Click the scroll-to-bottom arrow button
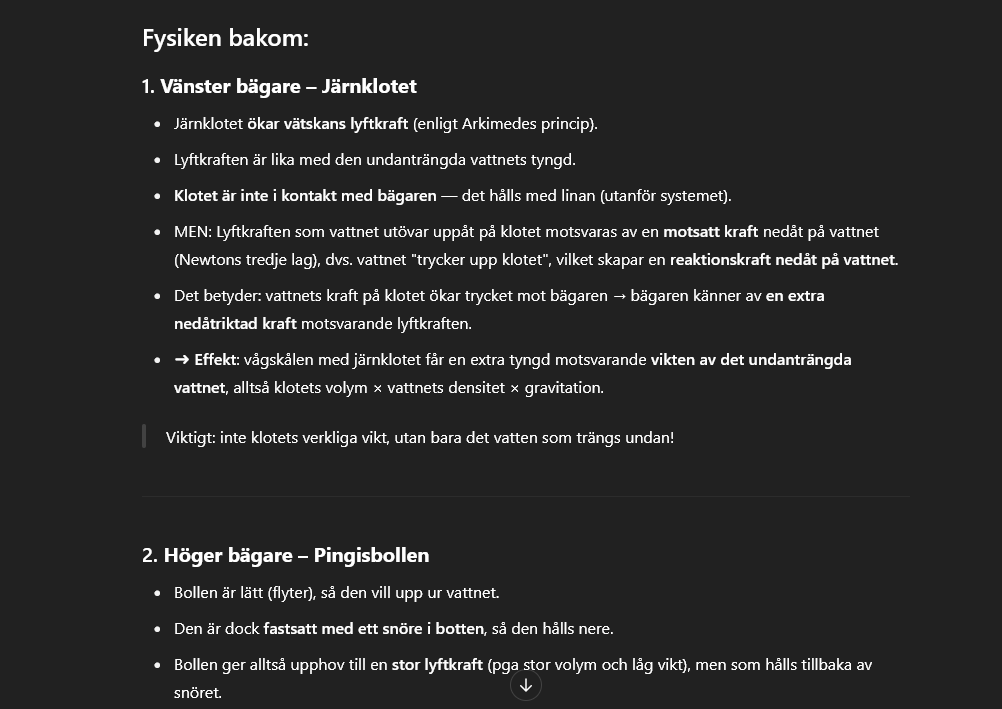The image size is (1002, 709). (x=526, y=685)
